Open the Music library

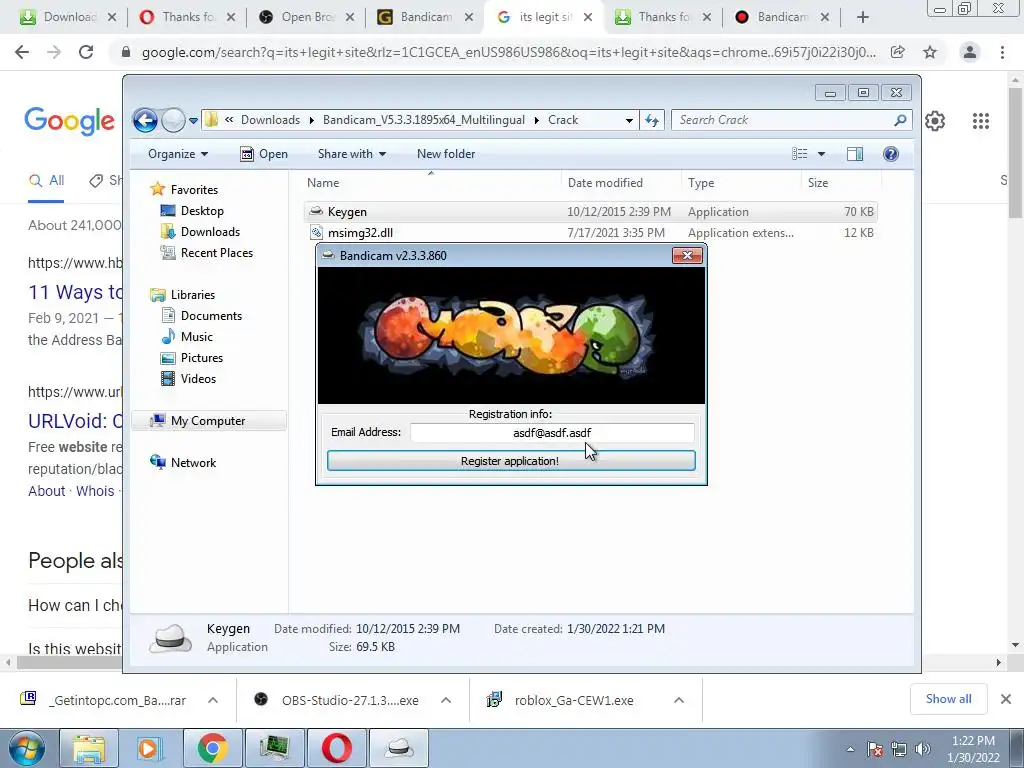coord(197,336)
